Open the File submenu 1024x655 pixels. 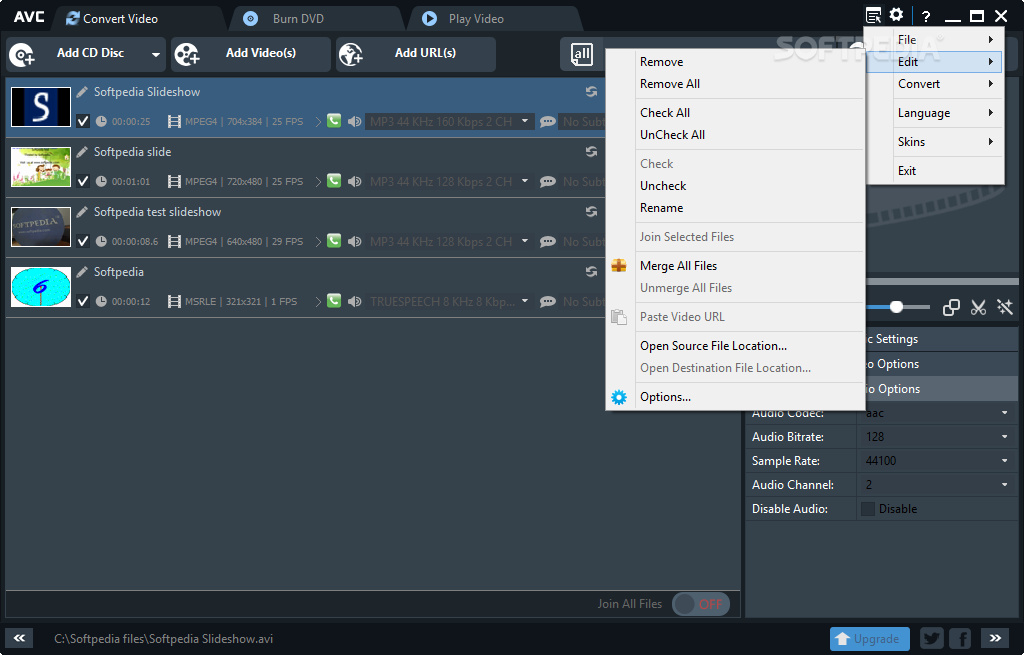tap(935, 40)
